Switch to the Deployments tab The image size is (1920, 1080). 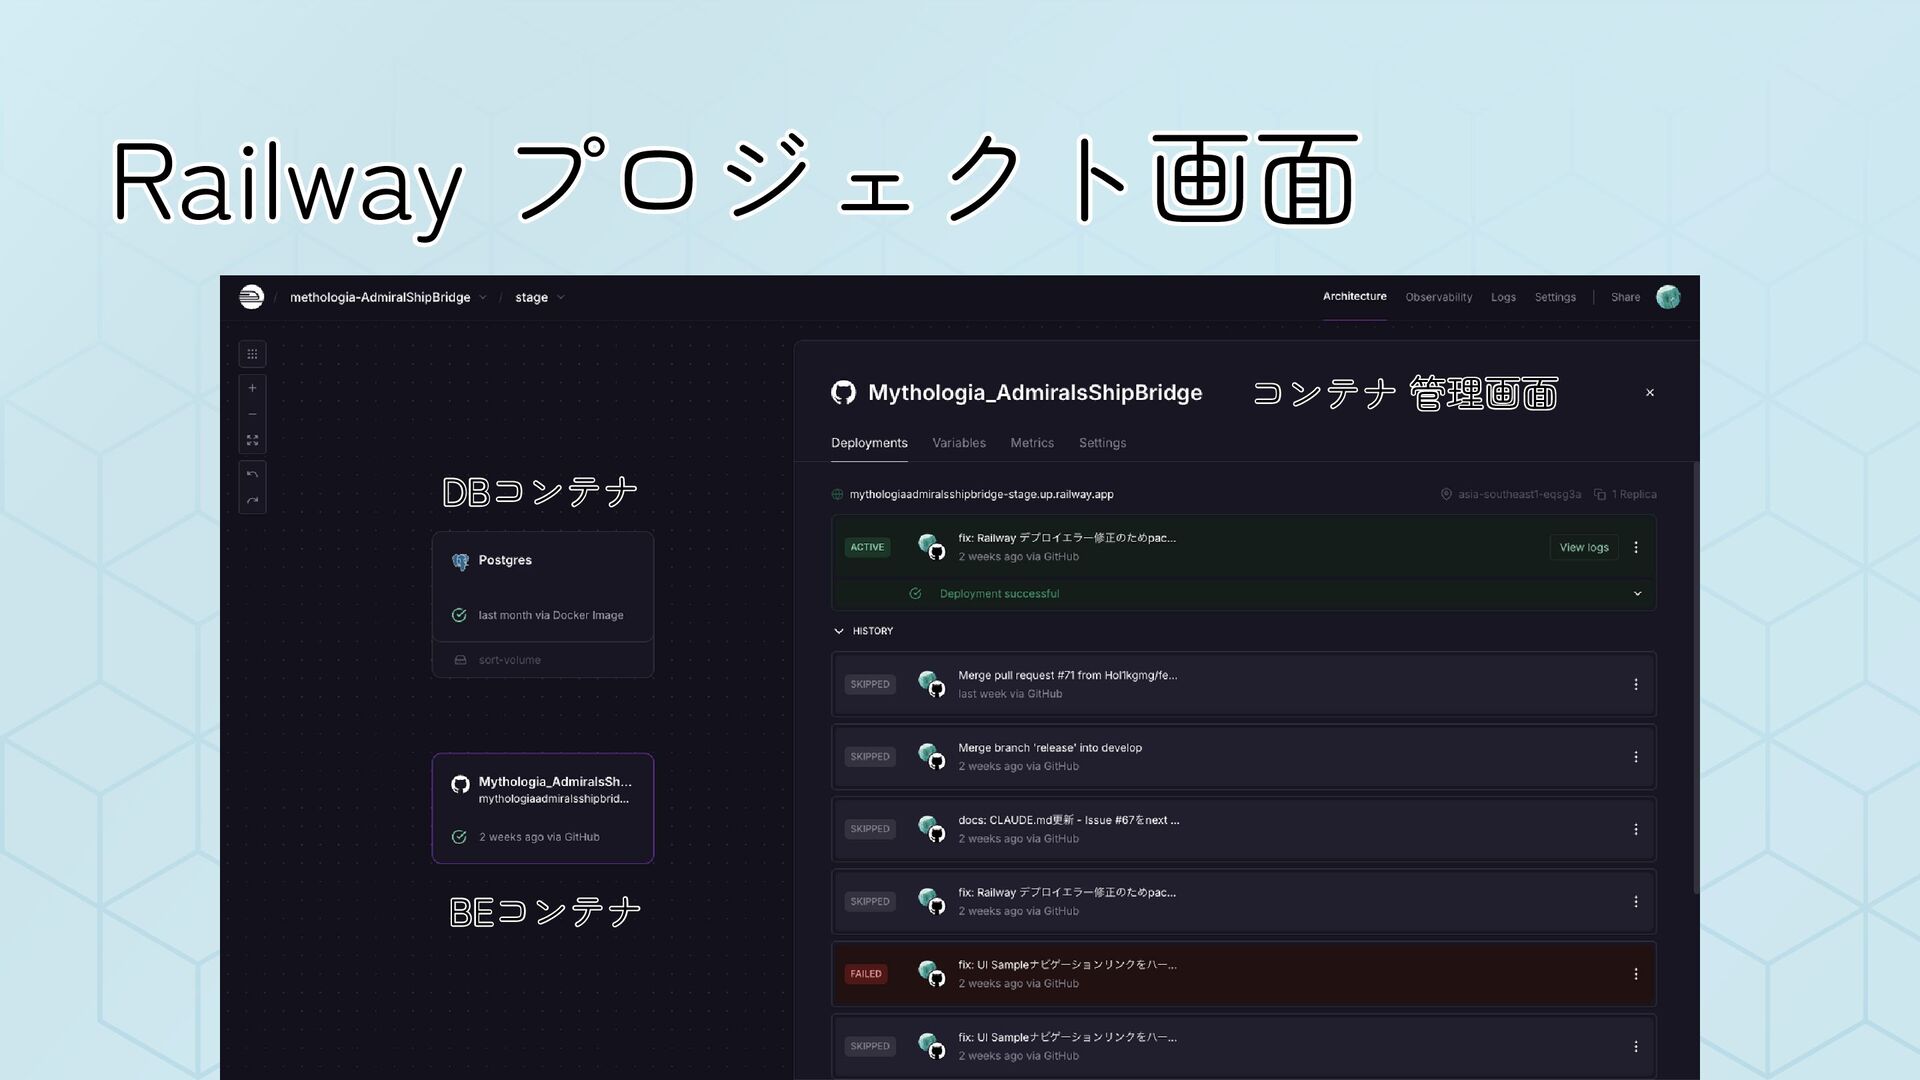click(869, 443)
